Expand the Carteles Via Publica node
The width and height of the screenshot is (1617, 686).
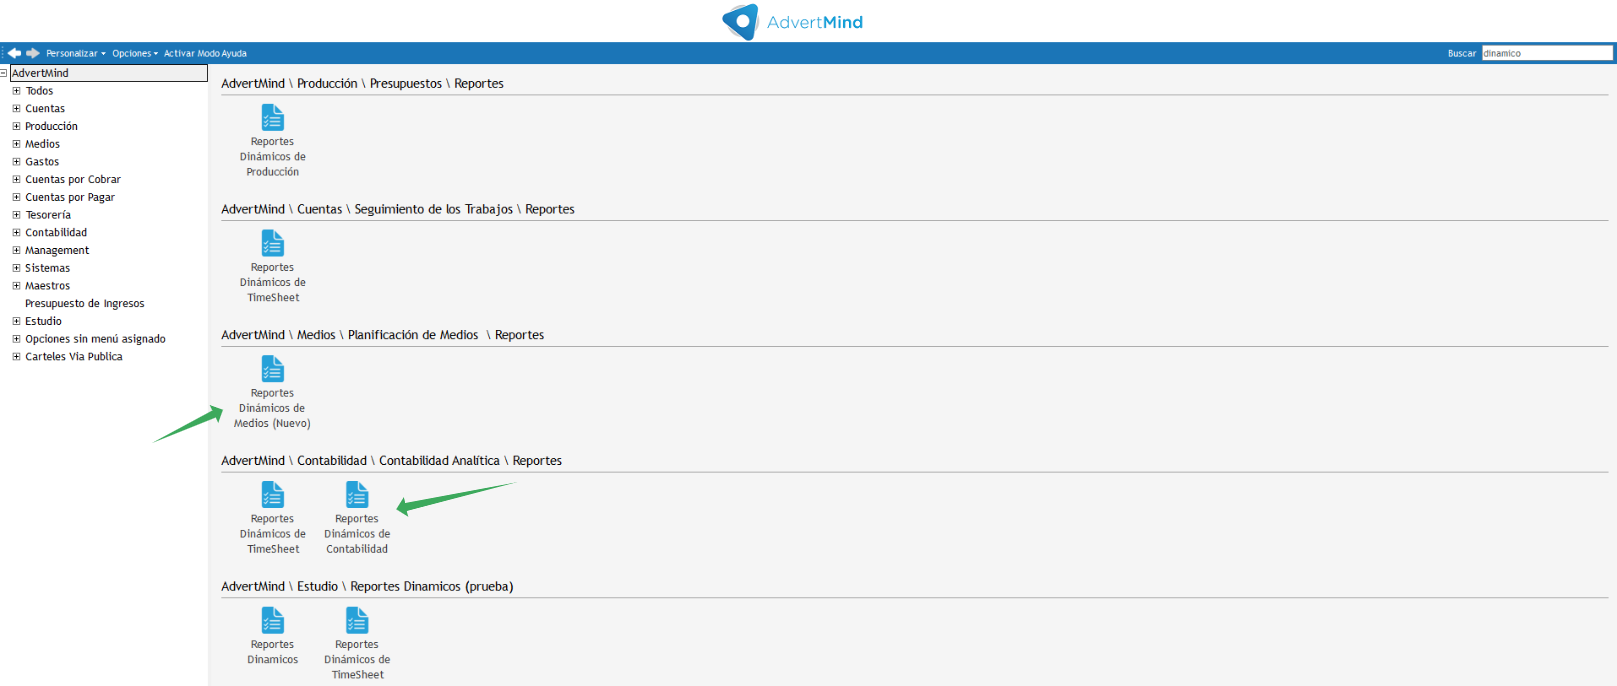[x=16, y=357]
